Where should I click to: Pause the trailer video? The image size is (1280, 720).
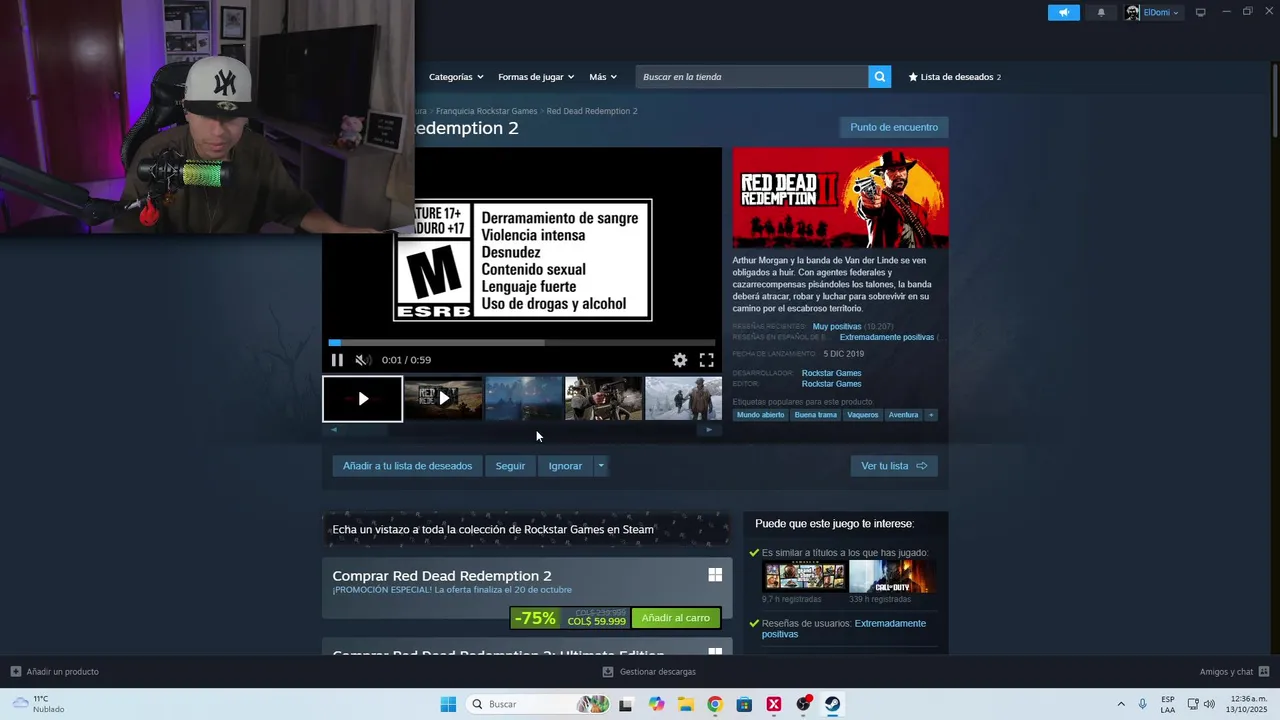[x=337, y=360]
